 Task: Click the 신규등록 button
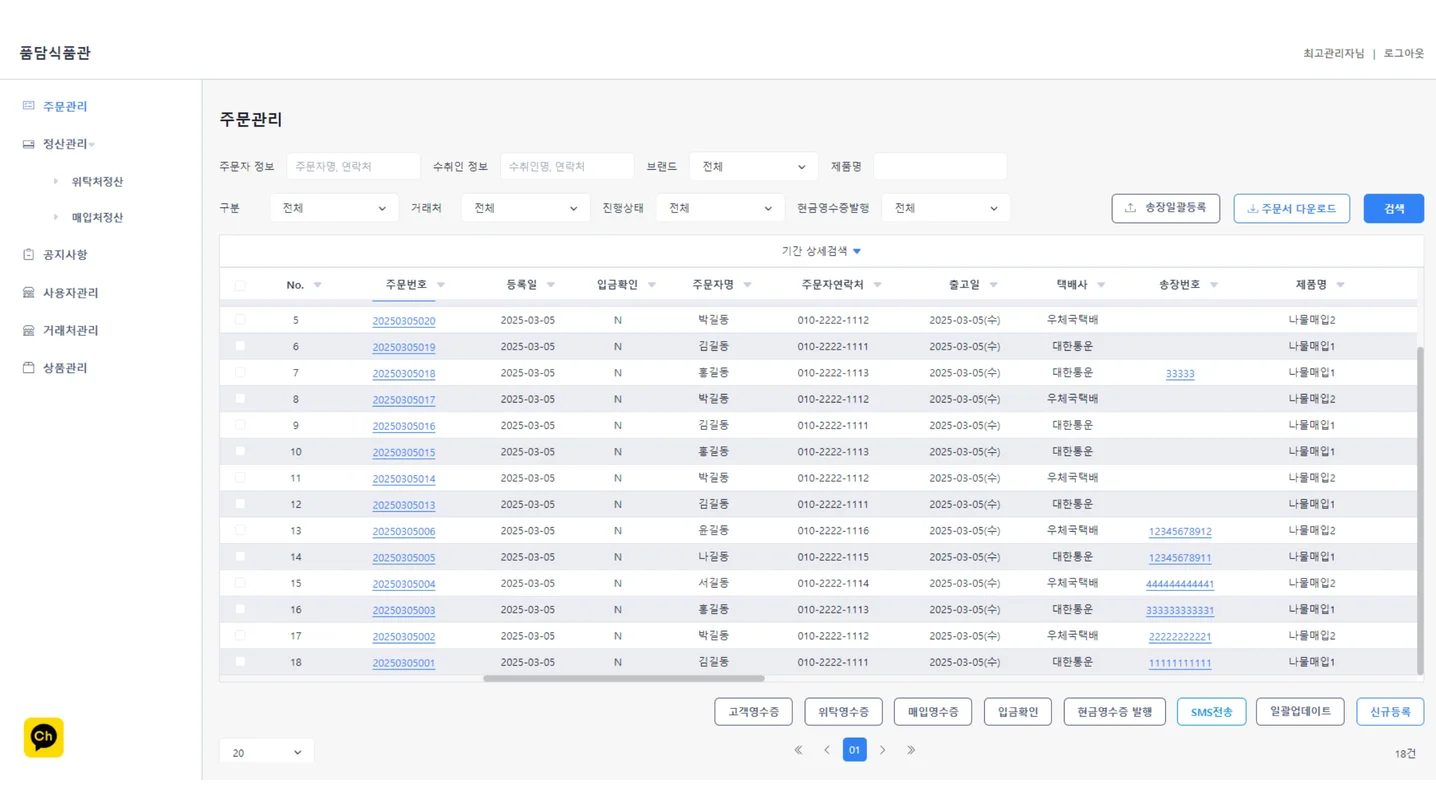[x=1390, y=712]
